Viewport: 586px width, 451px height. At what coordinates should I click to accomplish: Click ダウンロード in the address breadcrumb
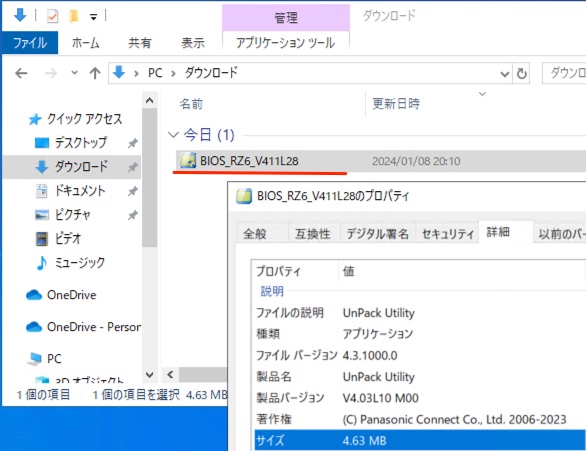pos(211,73)
